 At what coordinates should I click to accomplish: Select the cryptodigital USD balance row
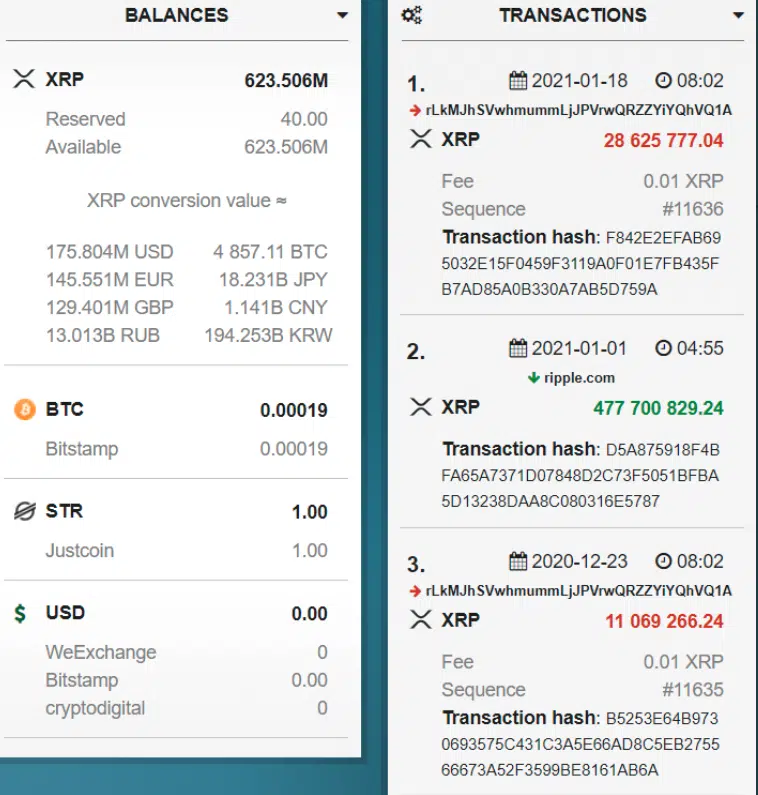186,709
